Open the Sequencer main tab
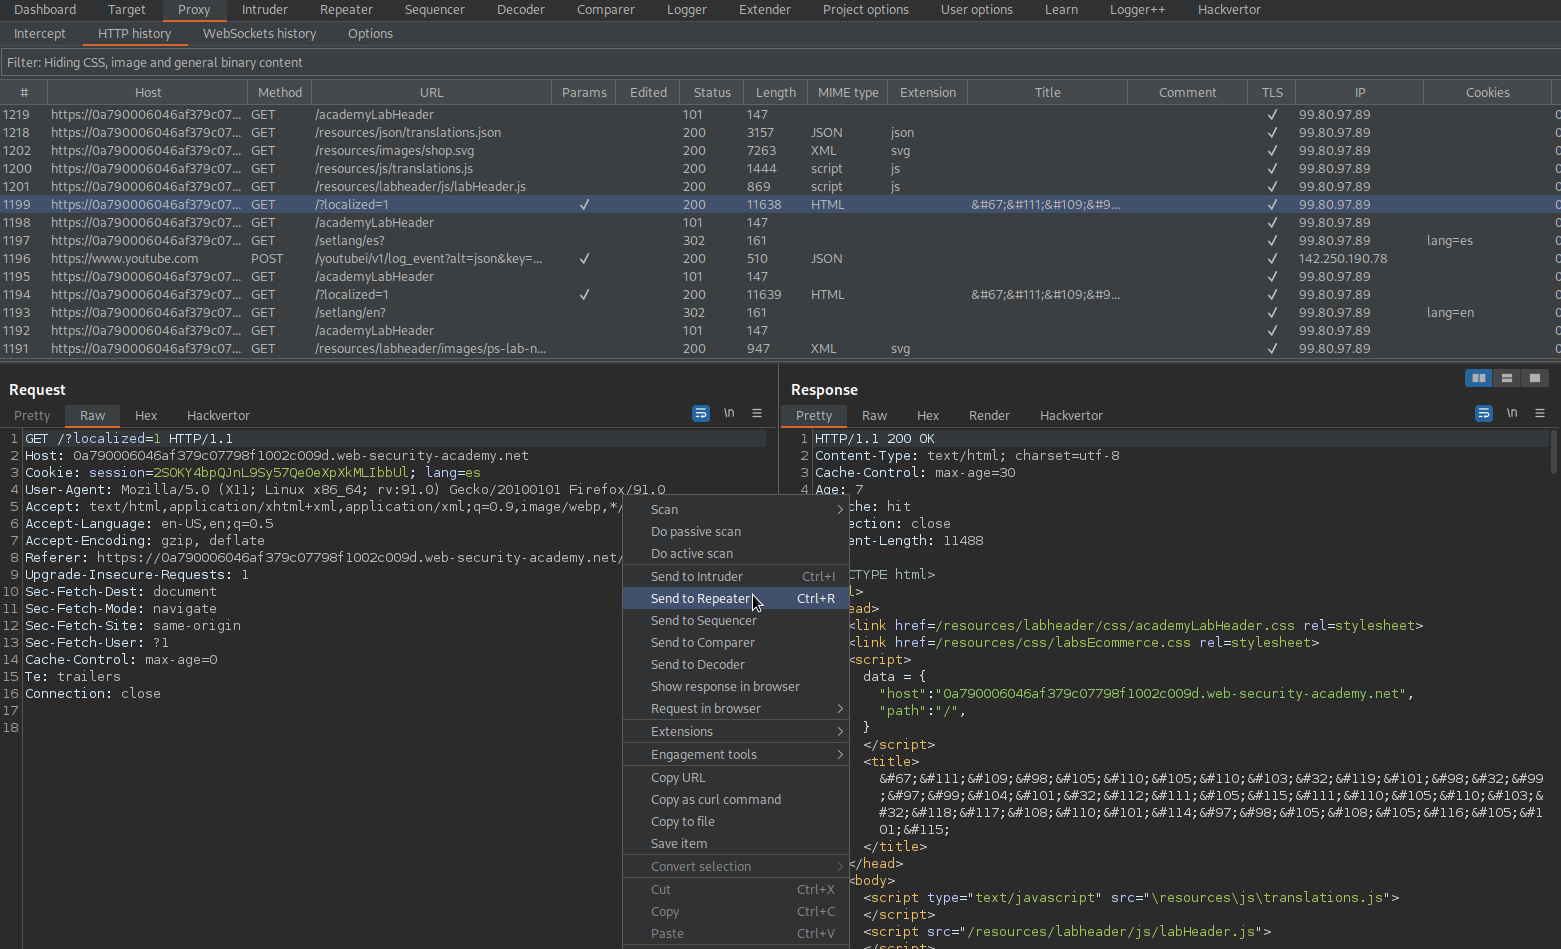 (x=434, y=10)
